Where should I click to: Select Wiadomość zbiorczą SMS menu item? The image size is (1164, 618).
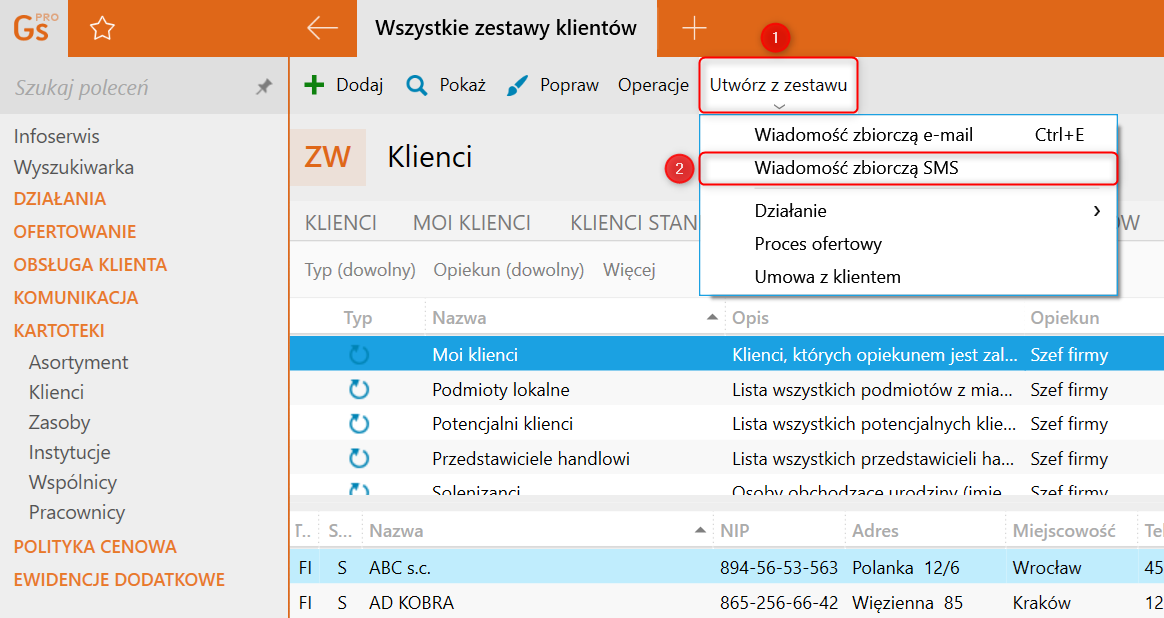[x=856, y=168]
